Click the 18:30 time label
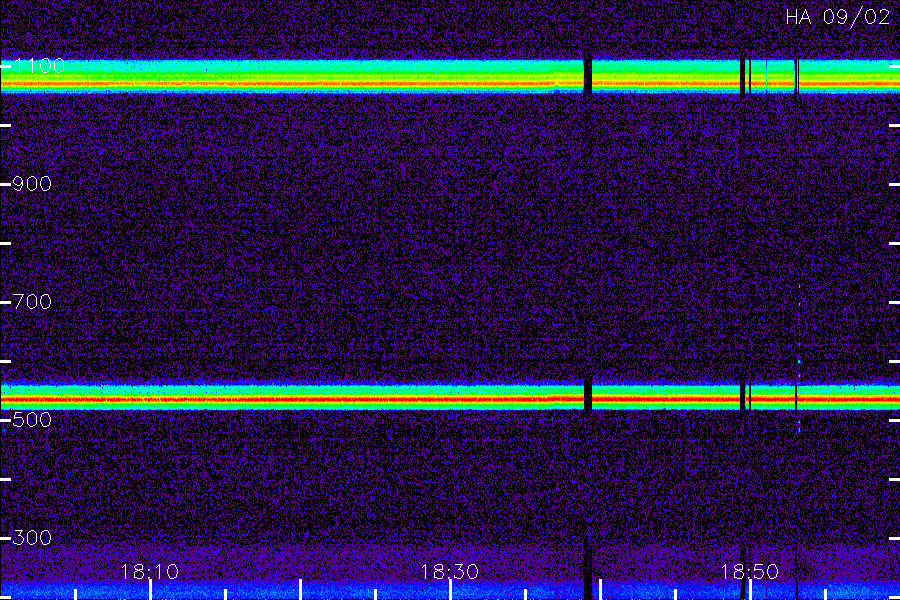The image size is (900, 600). [x=449, y=572]
